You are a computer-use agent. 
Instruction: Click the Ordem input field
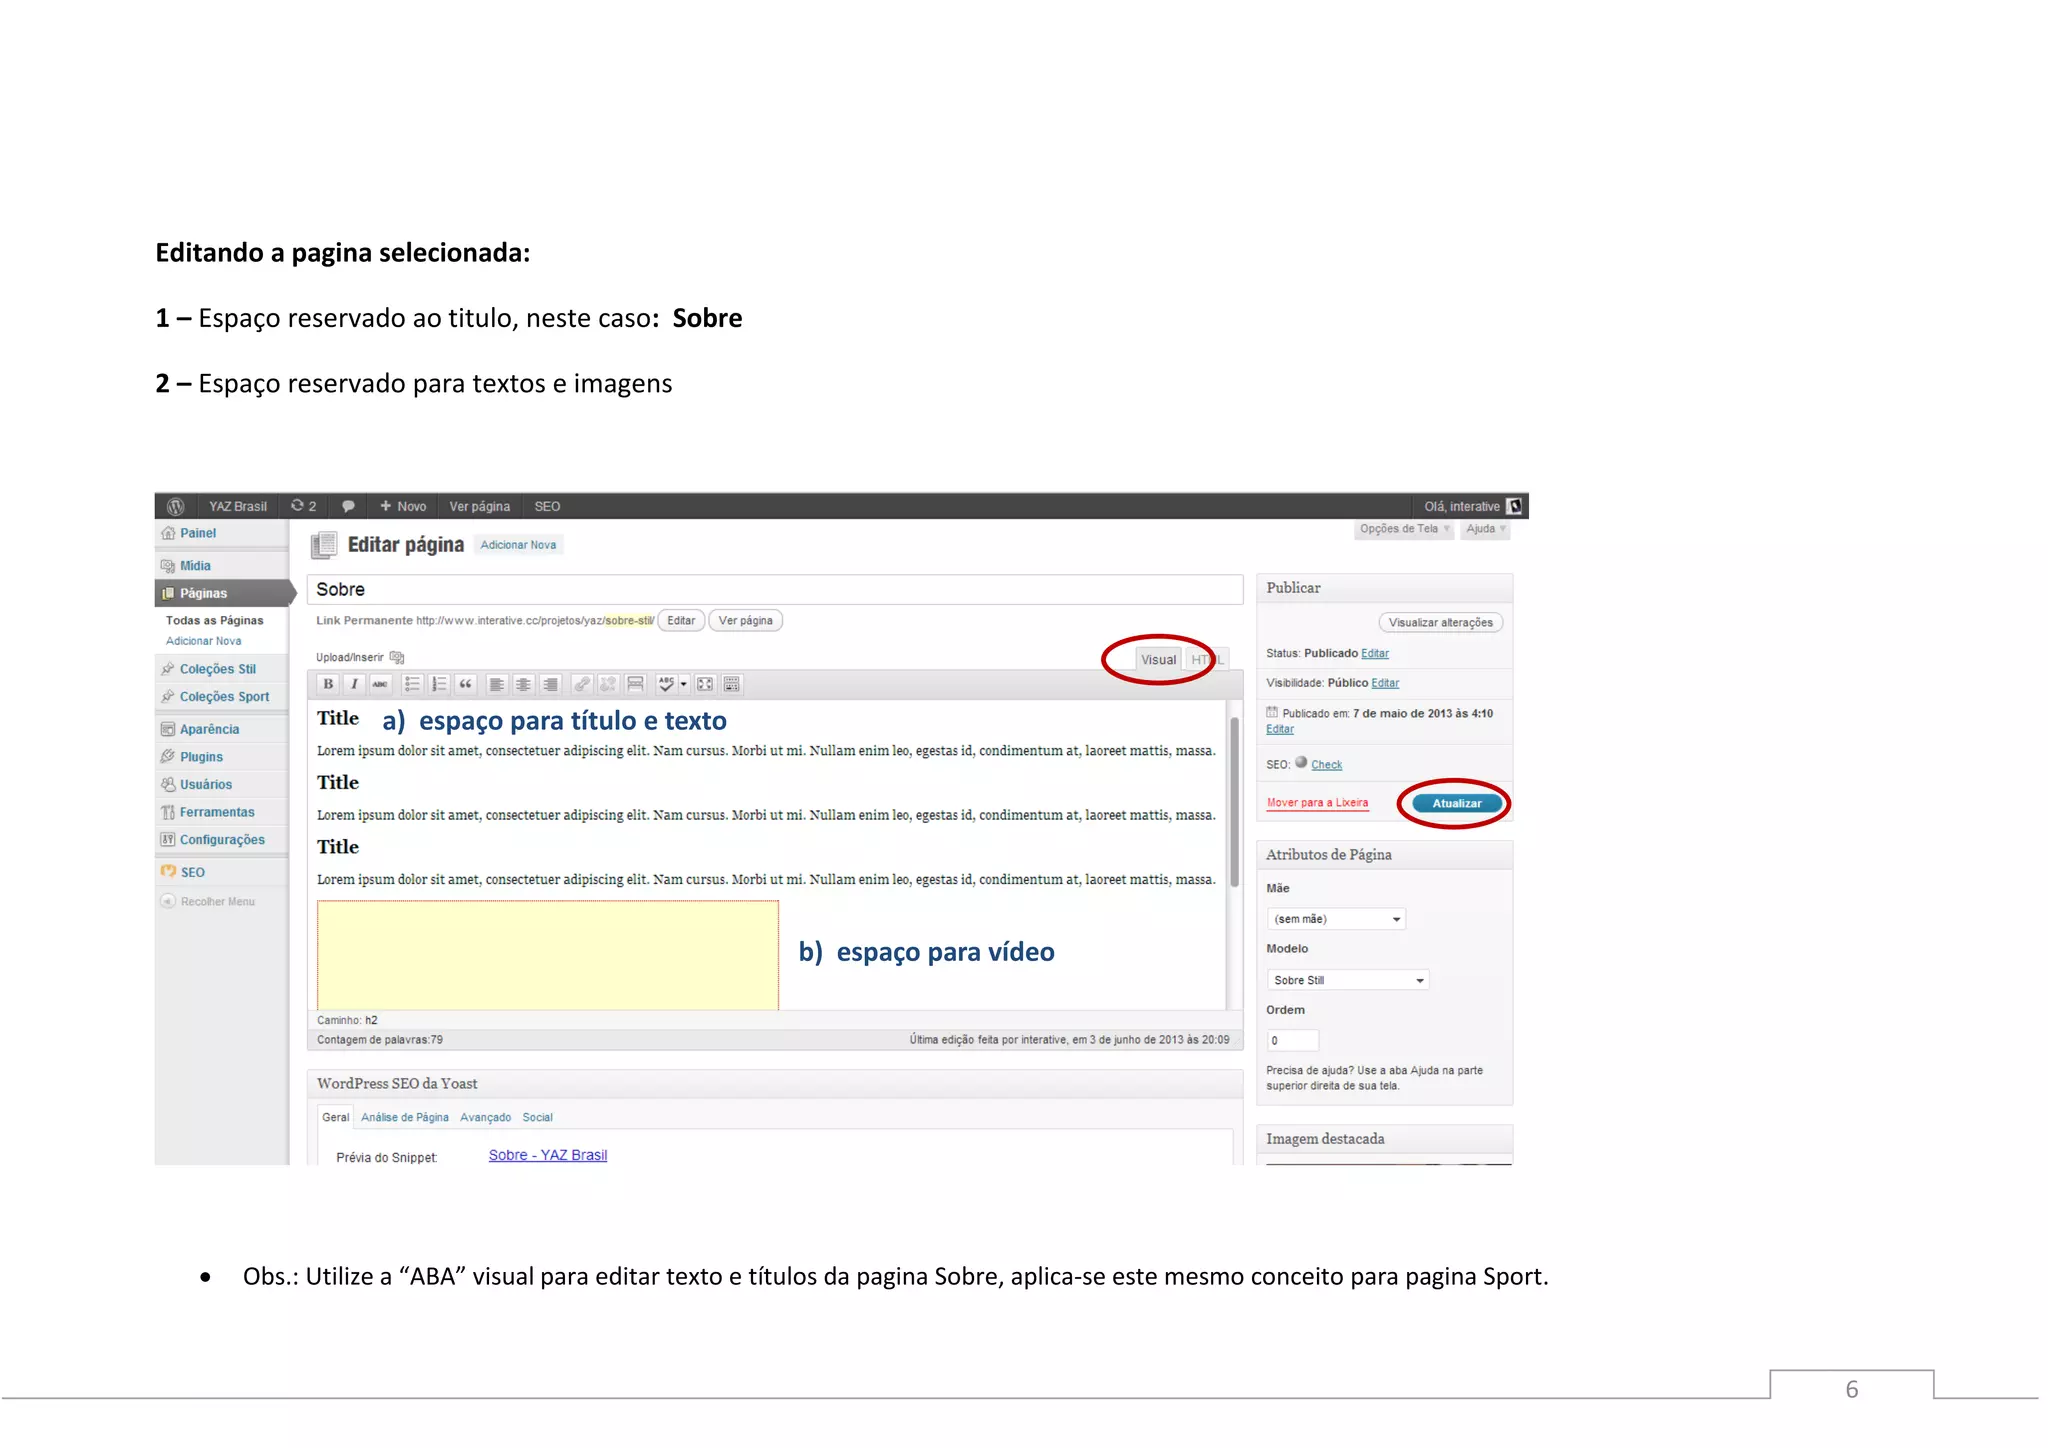(x=1293, y=1040)
